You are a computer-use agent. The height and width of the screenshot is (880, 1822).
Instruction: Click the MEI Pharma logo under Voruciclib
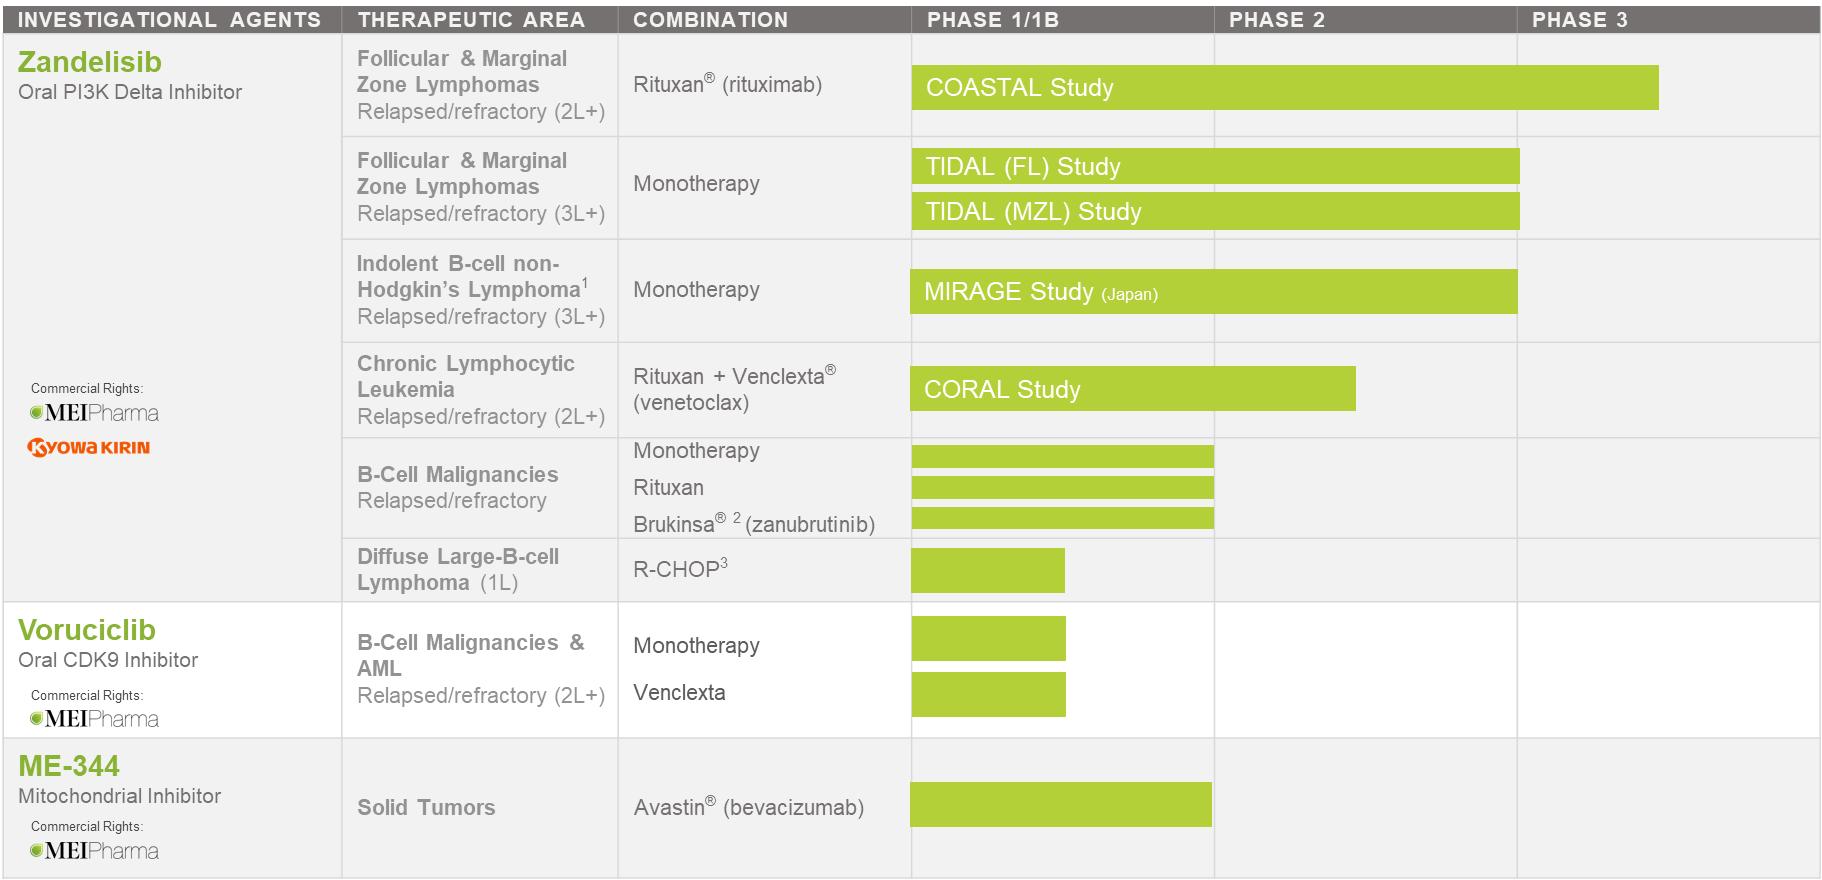point(94,719)
